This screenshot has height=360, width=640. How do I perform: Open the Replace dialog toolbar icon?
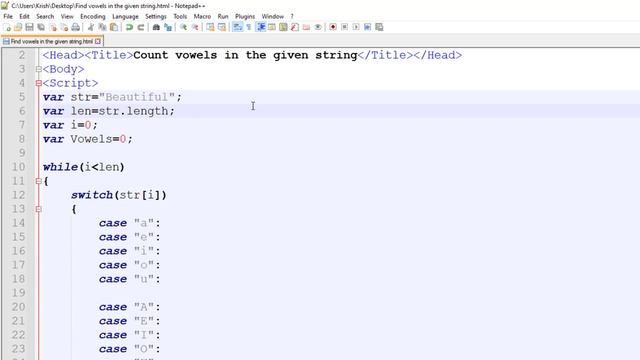[168, 27]
